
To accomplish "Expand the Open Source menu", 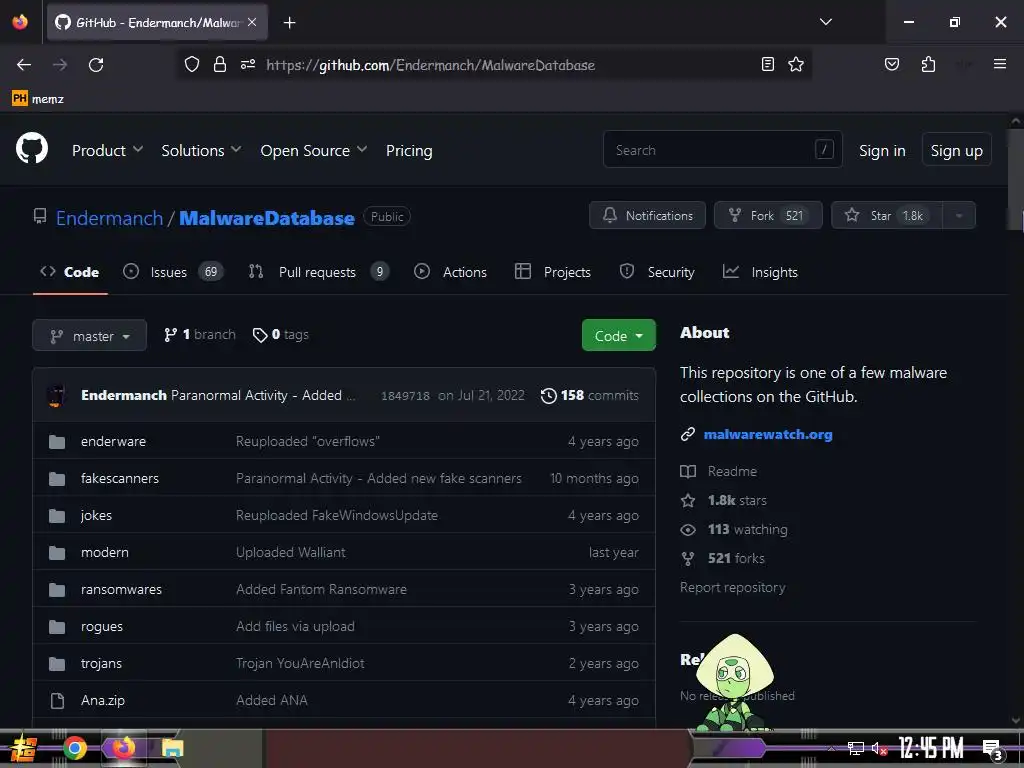I will pyautogui.click(x=313, y=151).
